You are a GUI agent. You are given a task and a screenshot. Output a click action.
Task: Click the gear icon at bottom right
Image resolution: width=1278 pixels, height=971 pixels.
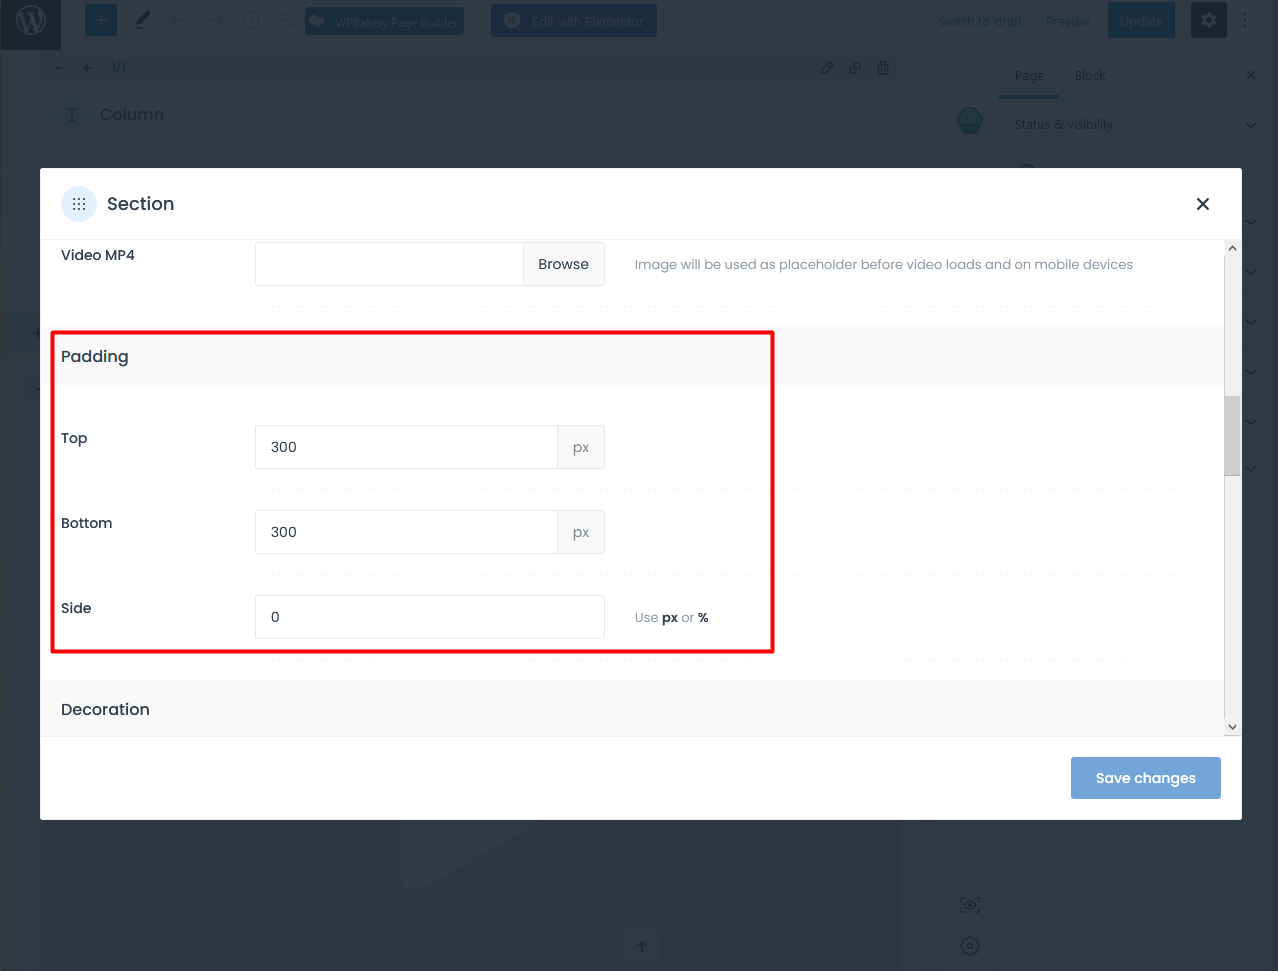coord(970,945)
